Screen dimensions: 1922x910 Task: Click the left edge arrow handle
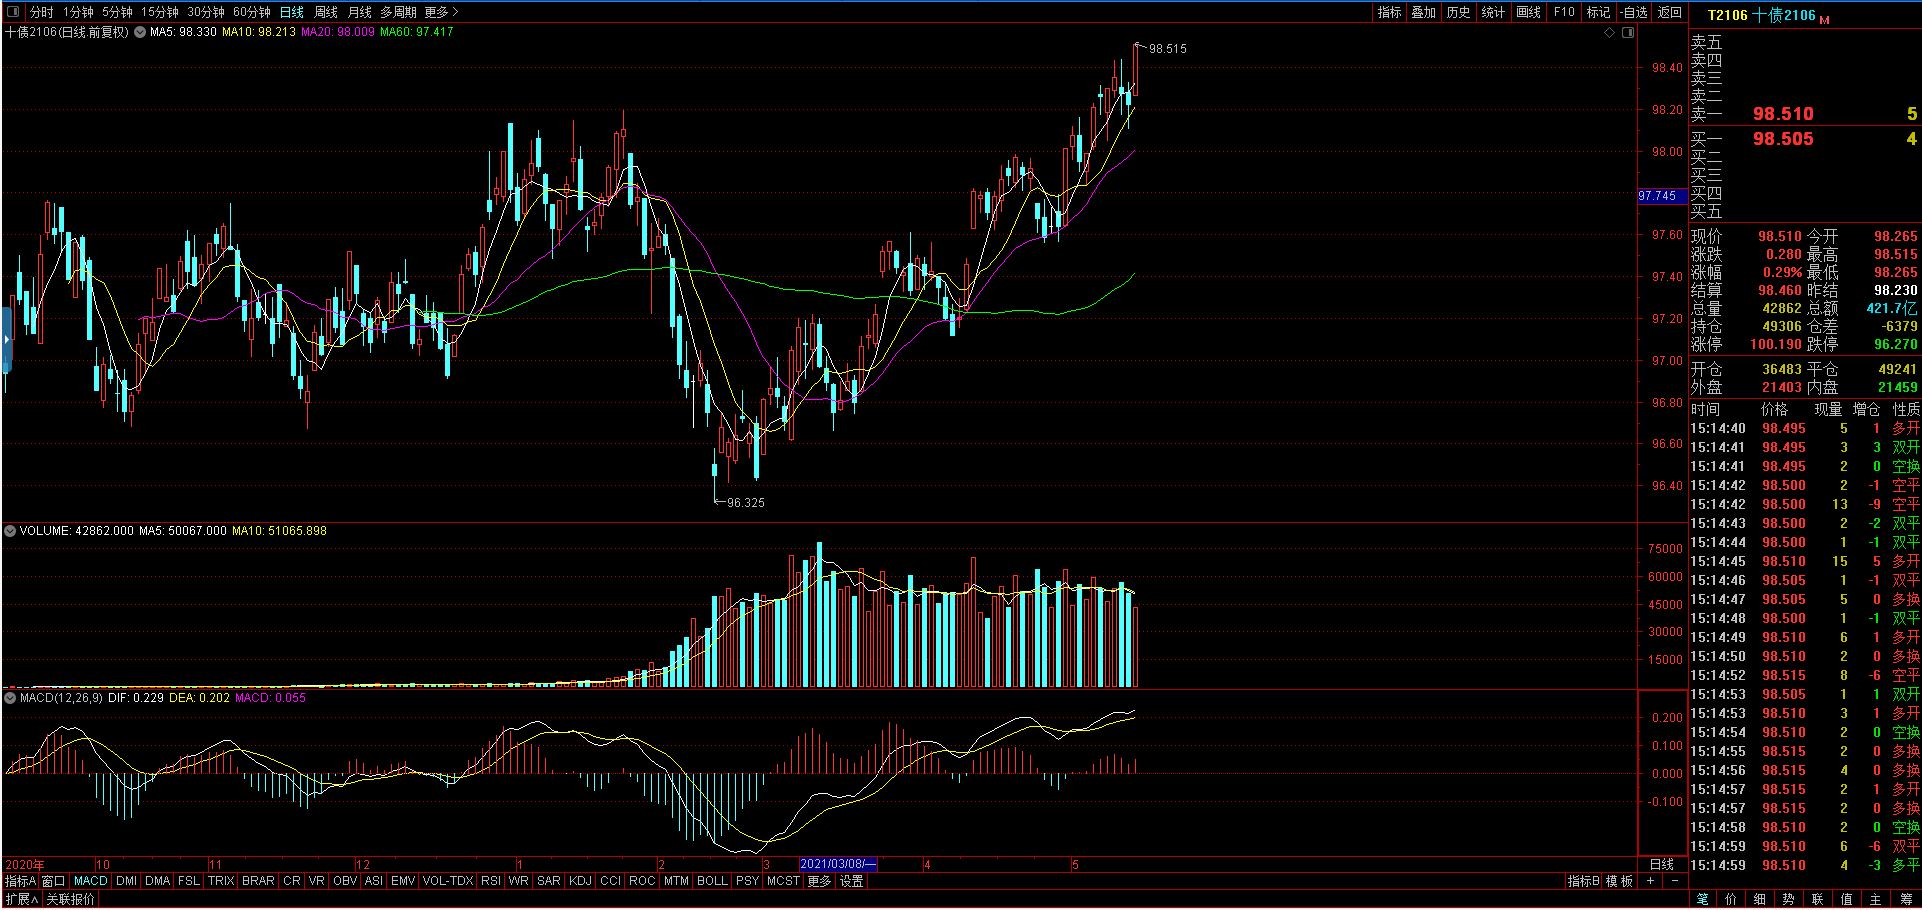[6, 340]
